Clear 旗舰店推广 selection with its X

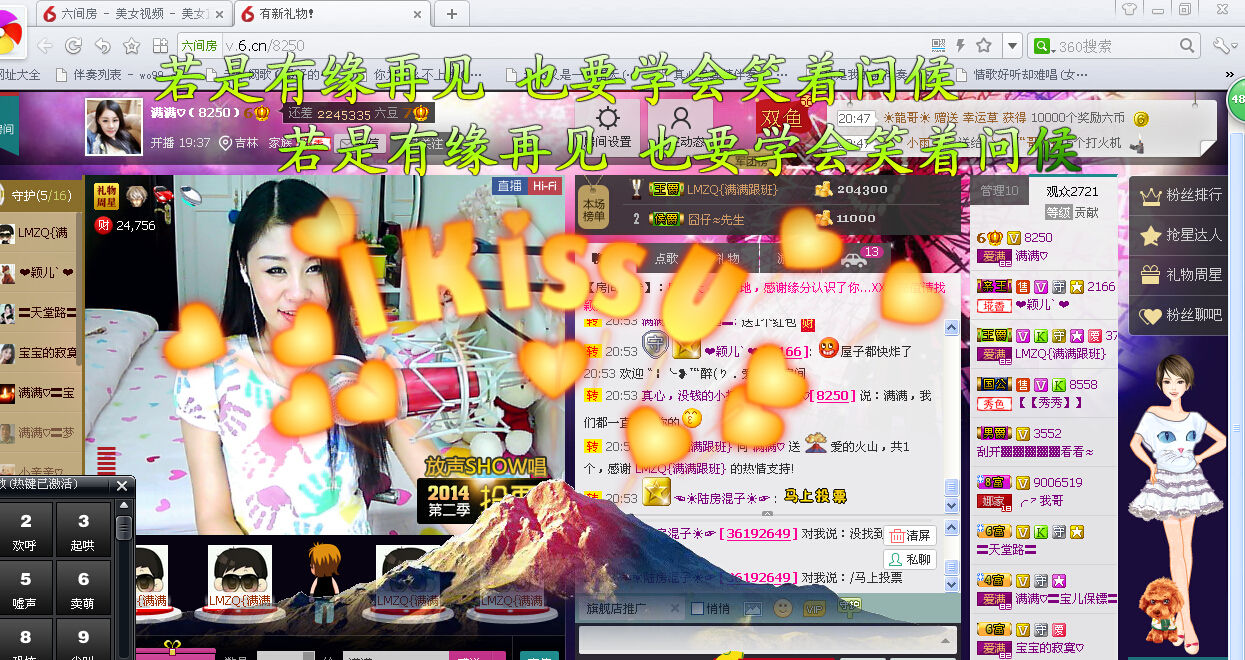[674, 608]
